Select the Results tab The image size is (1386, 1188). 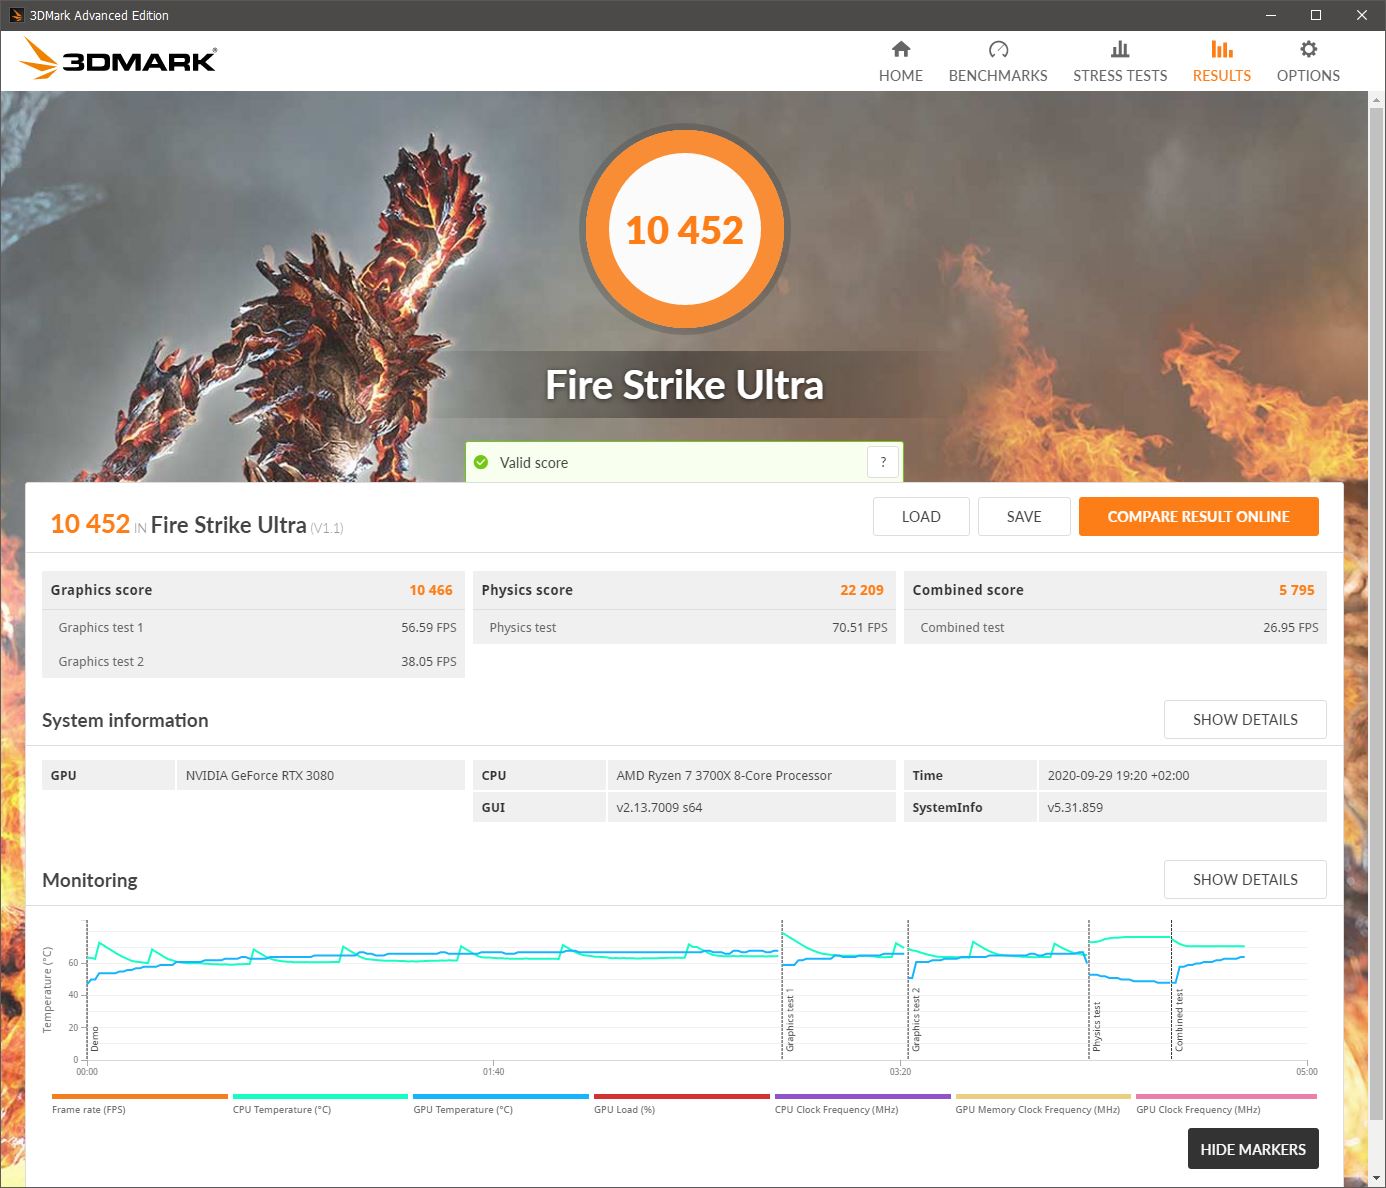(1221, 62)
